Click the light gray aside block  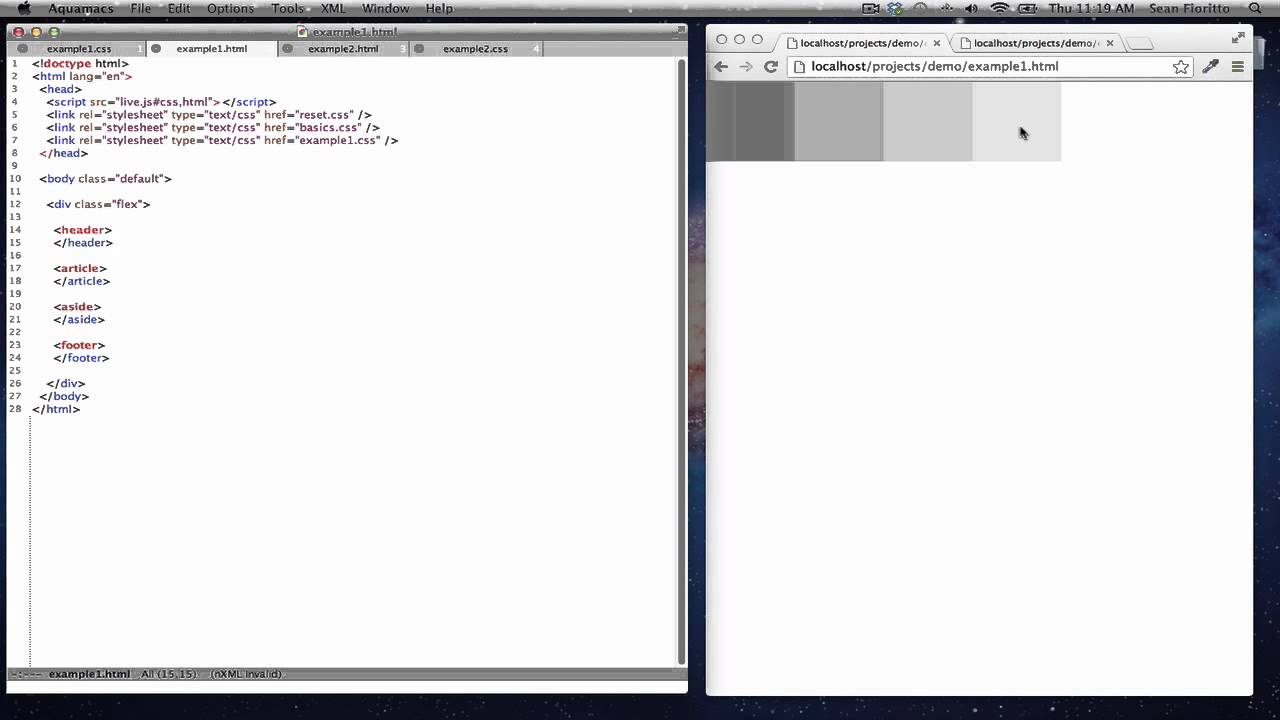point(928,121)
